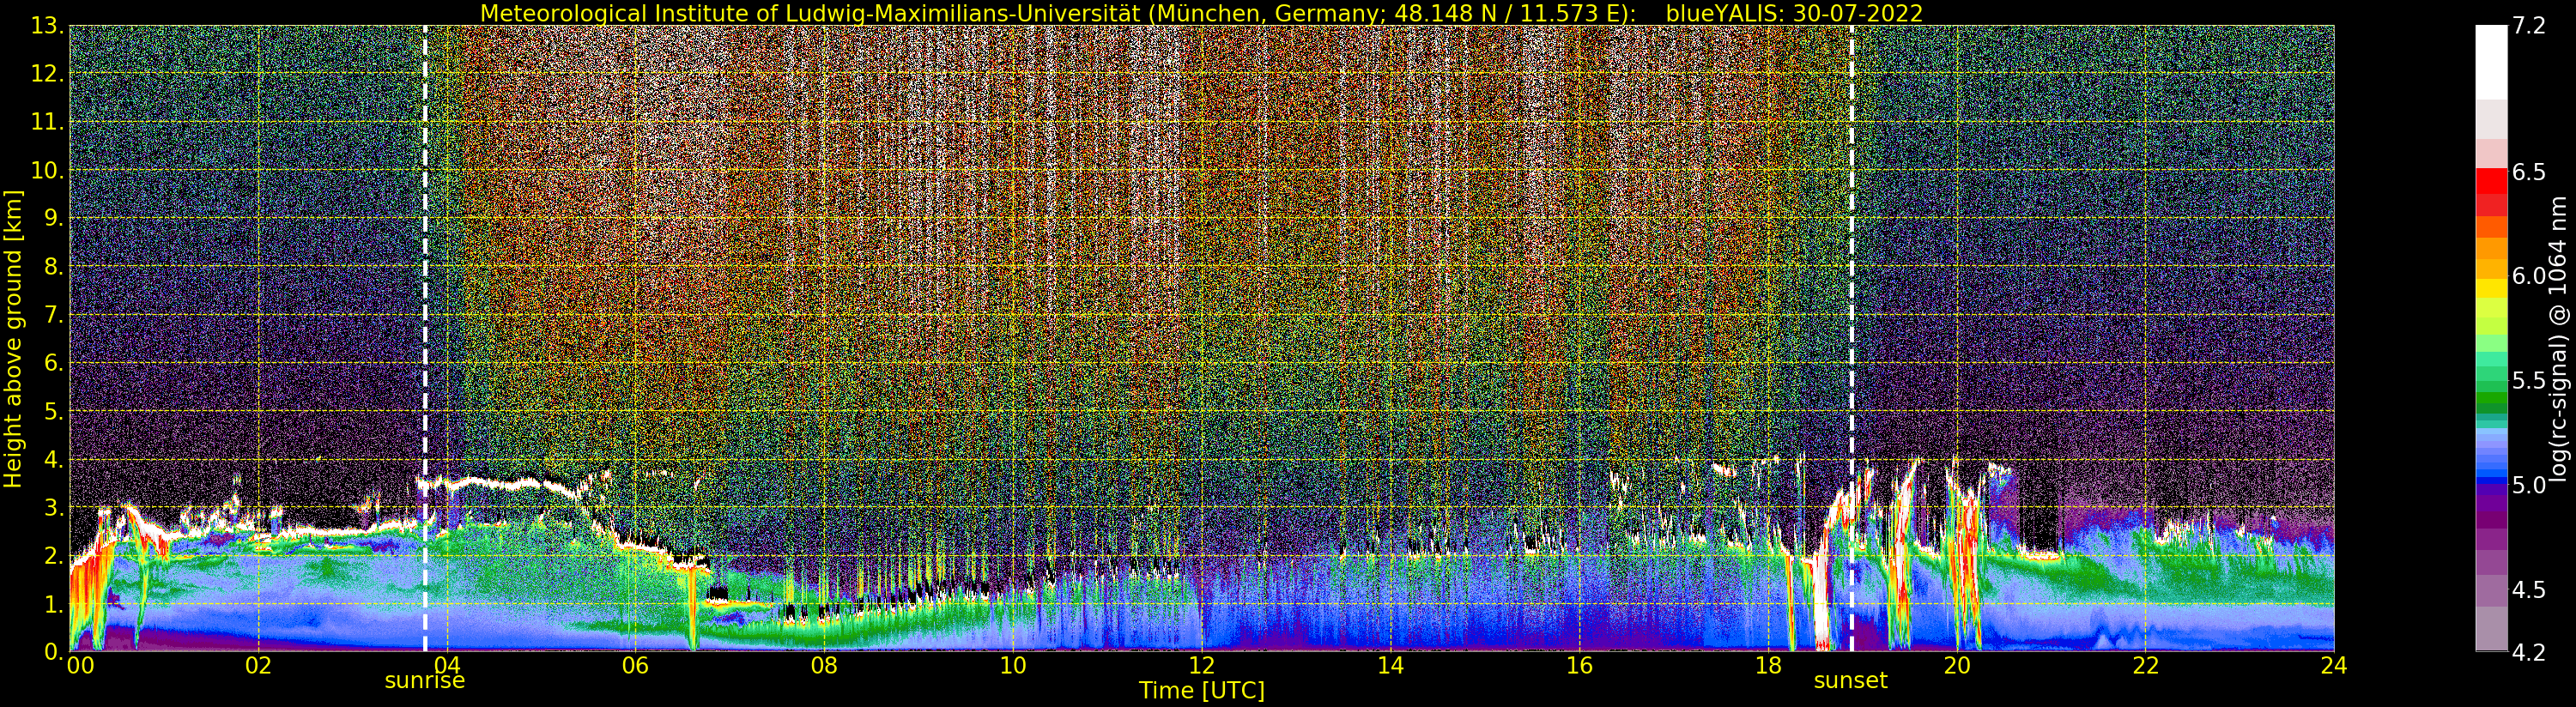Viewport: 2576px width, 707px height.
Task: Click the 18 tick on the time axis
Action: click(1768, 665)
